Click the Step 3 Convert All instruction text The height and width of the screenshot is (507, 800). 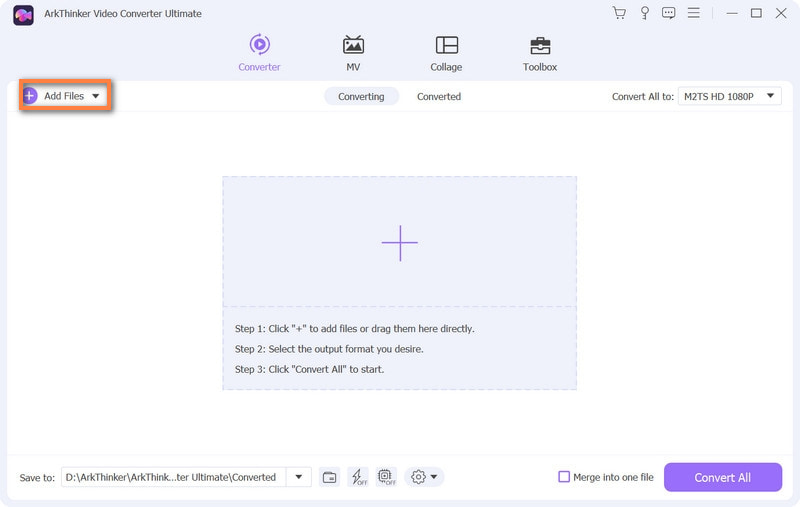point(309,369)
